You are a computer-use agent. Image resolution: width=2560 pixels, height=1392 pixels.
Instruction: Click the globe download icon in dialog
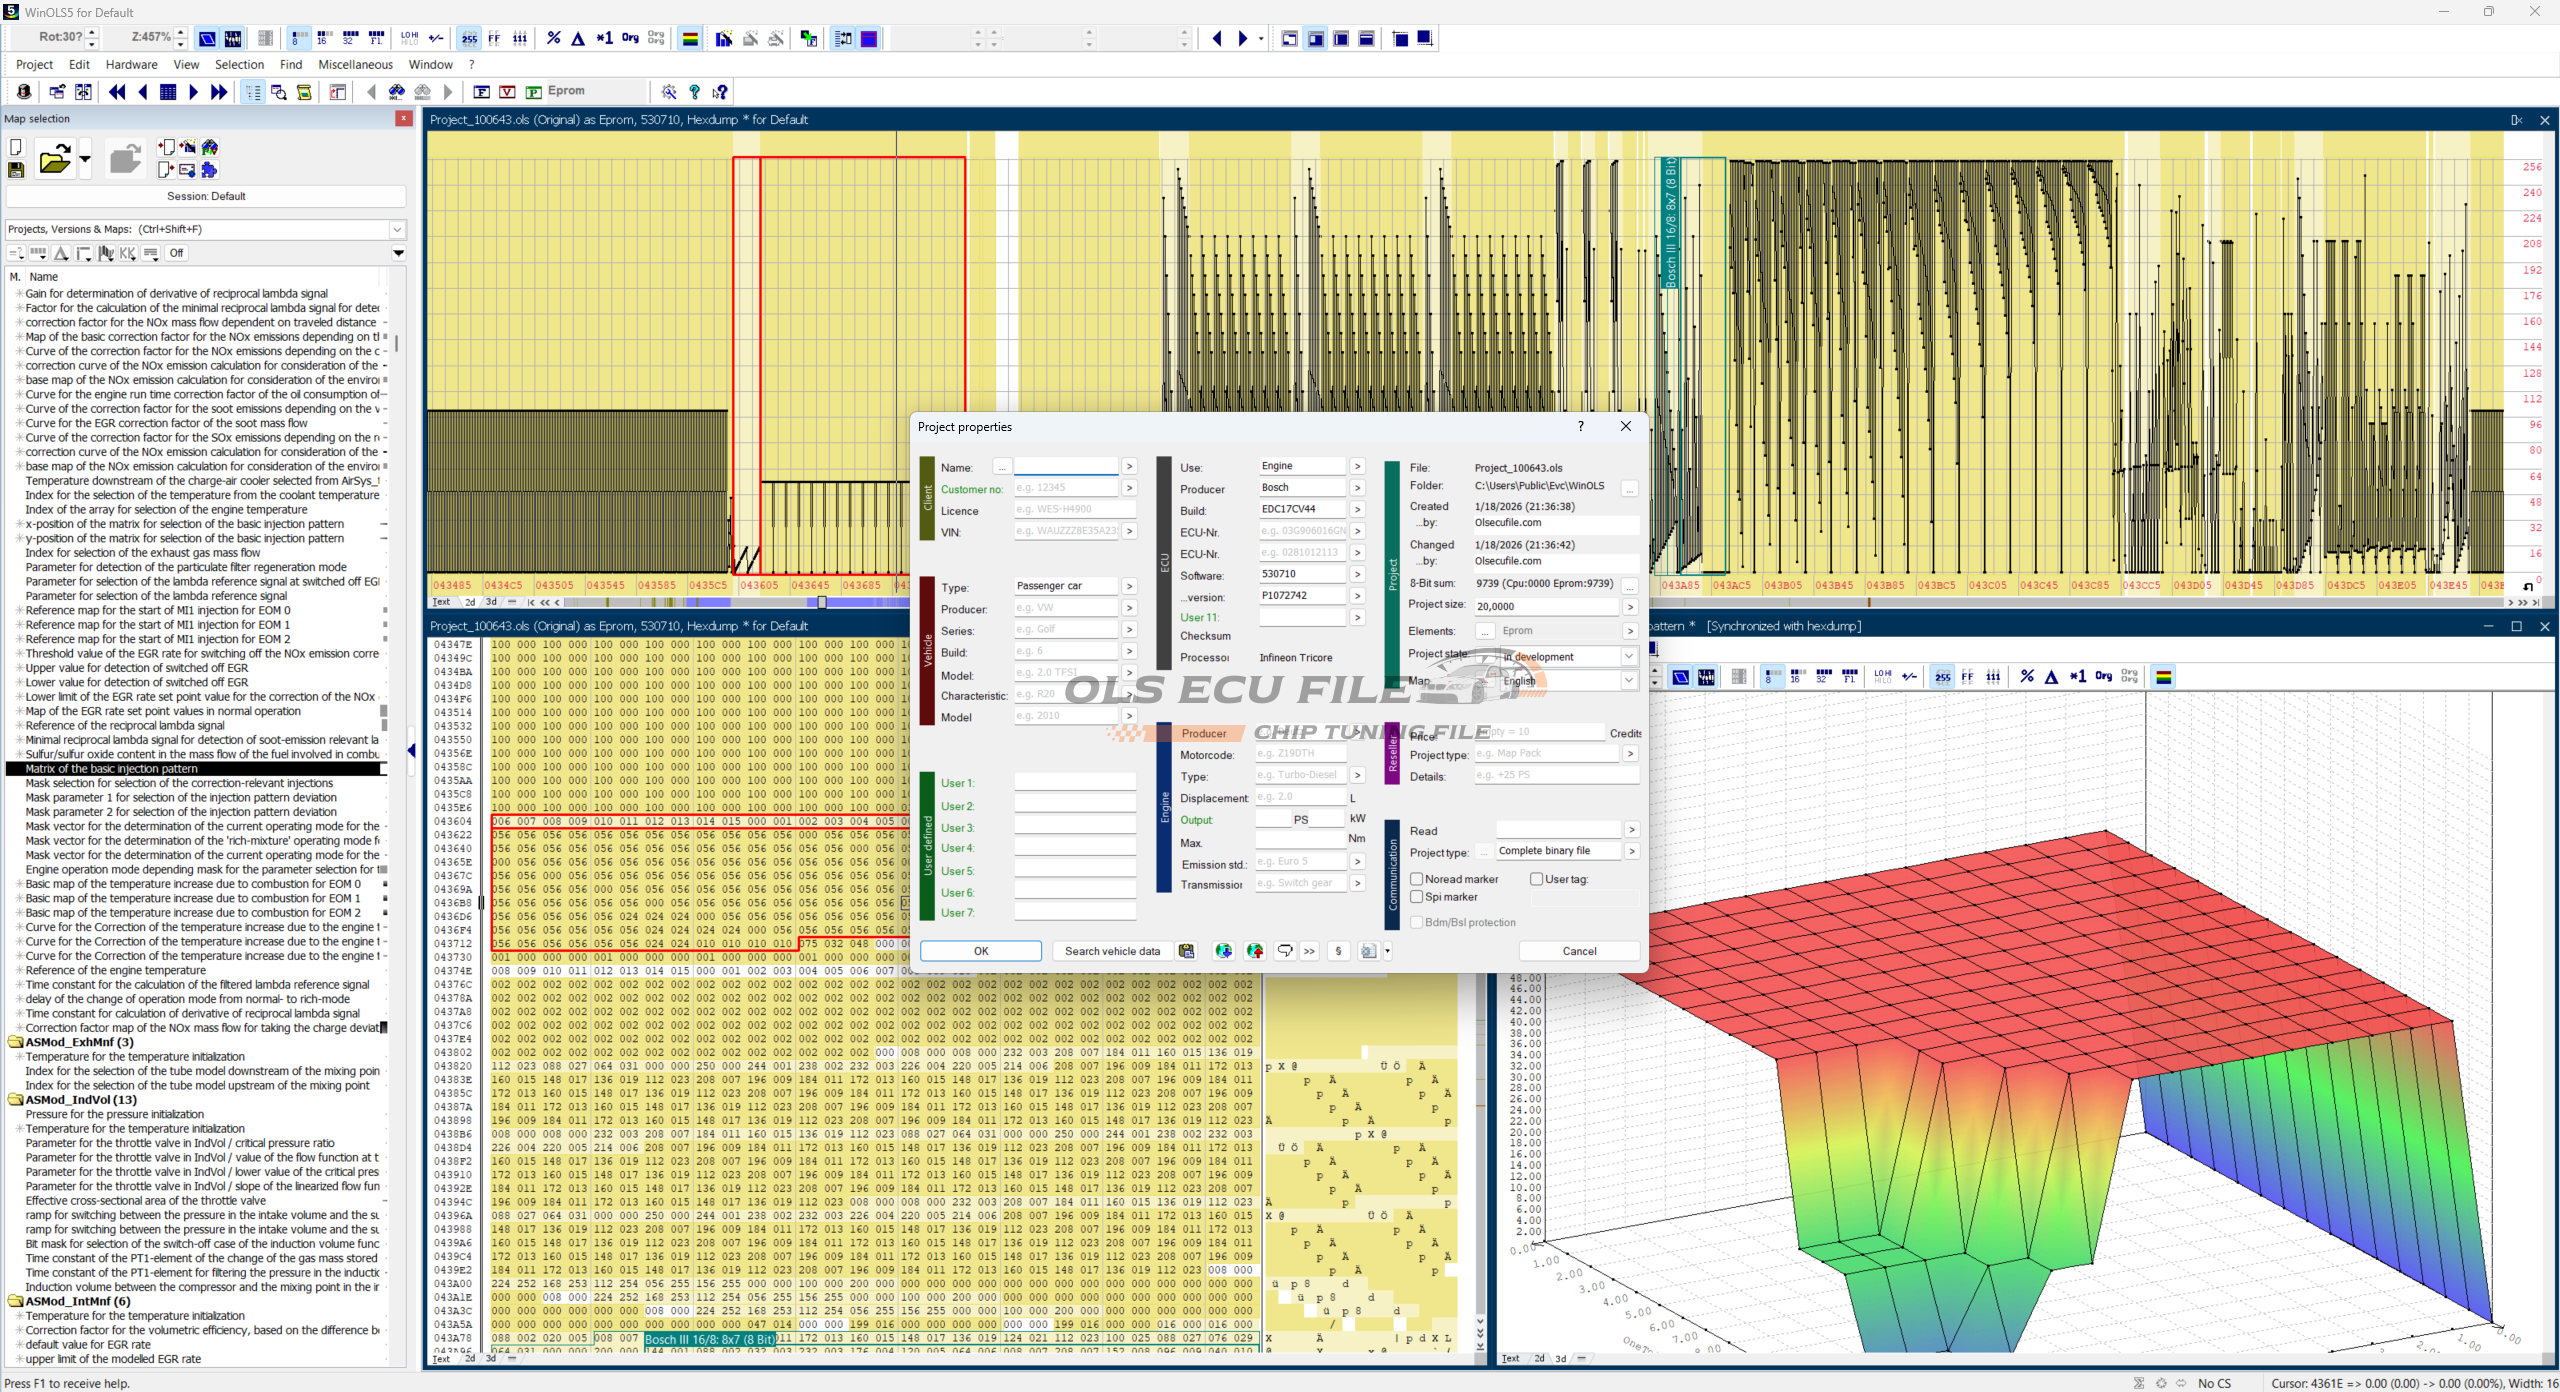1223,951
